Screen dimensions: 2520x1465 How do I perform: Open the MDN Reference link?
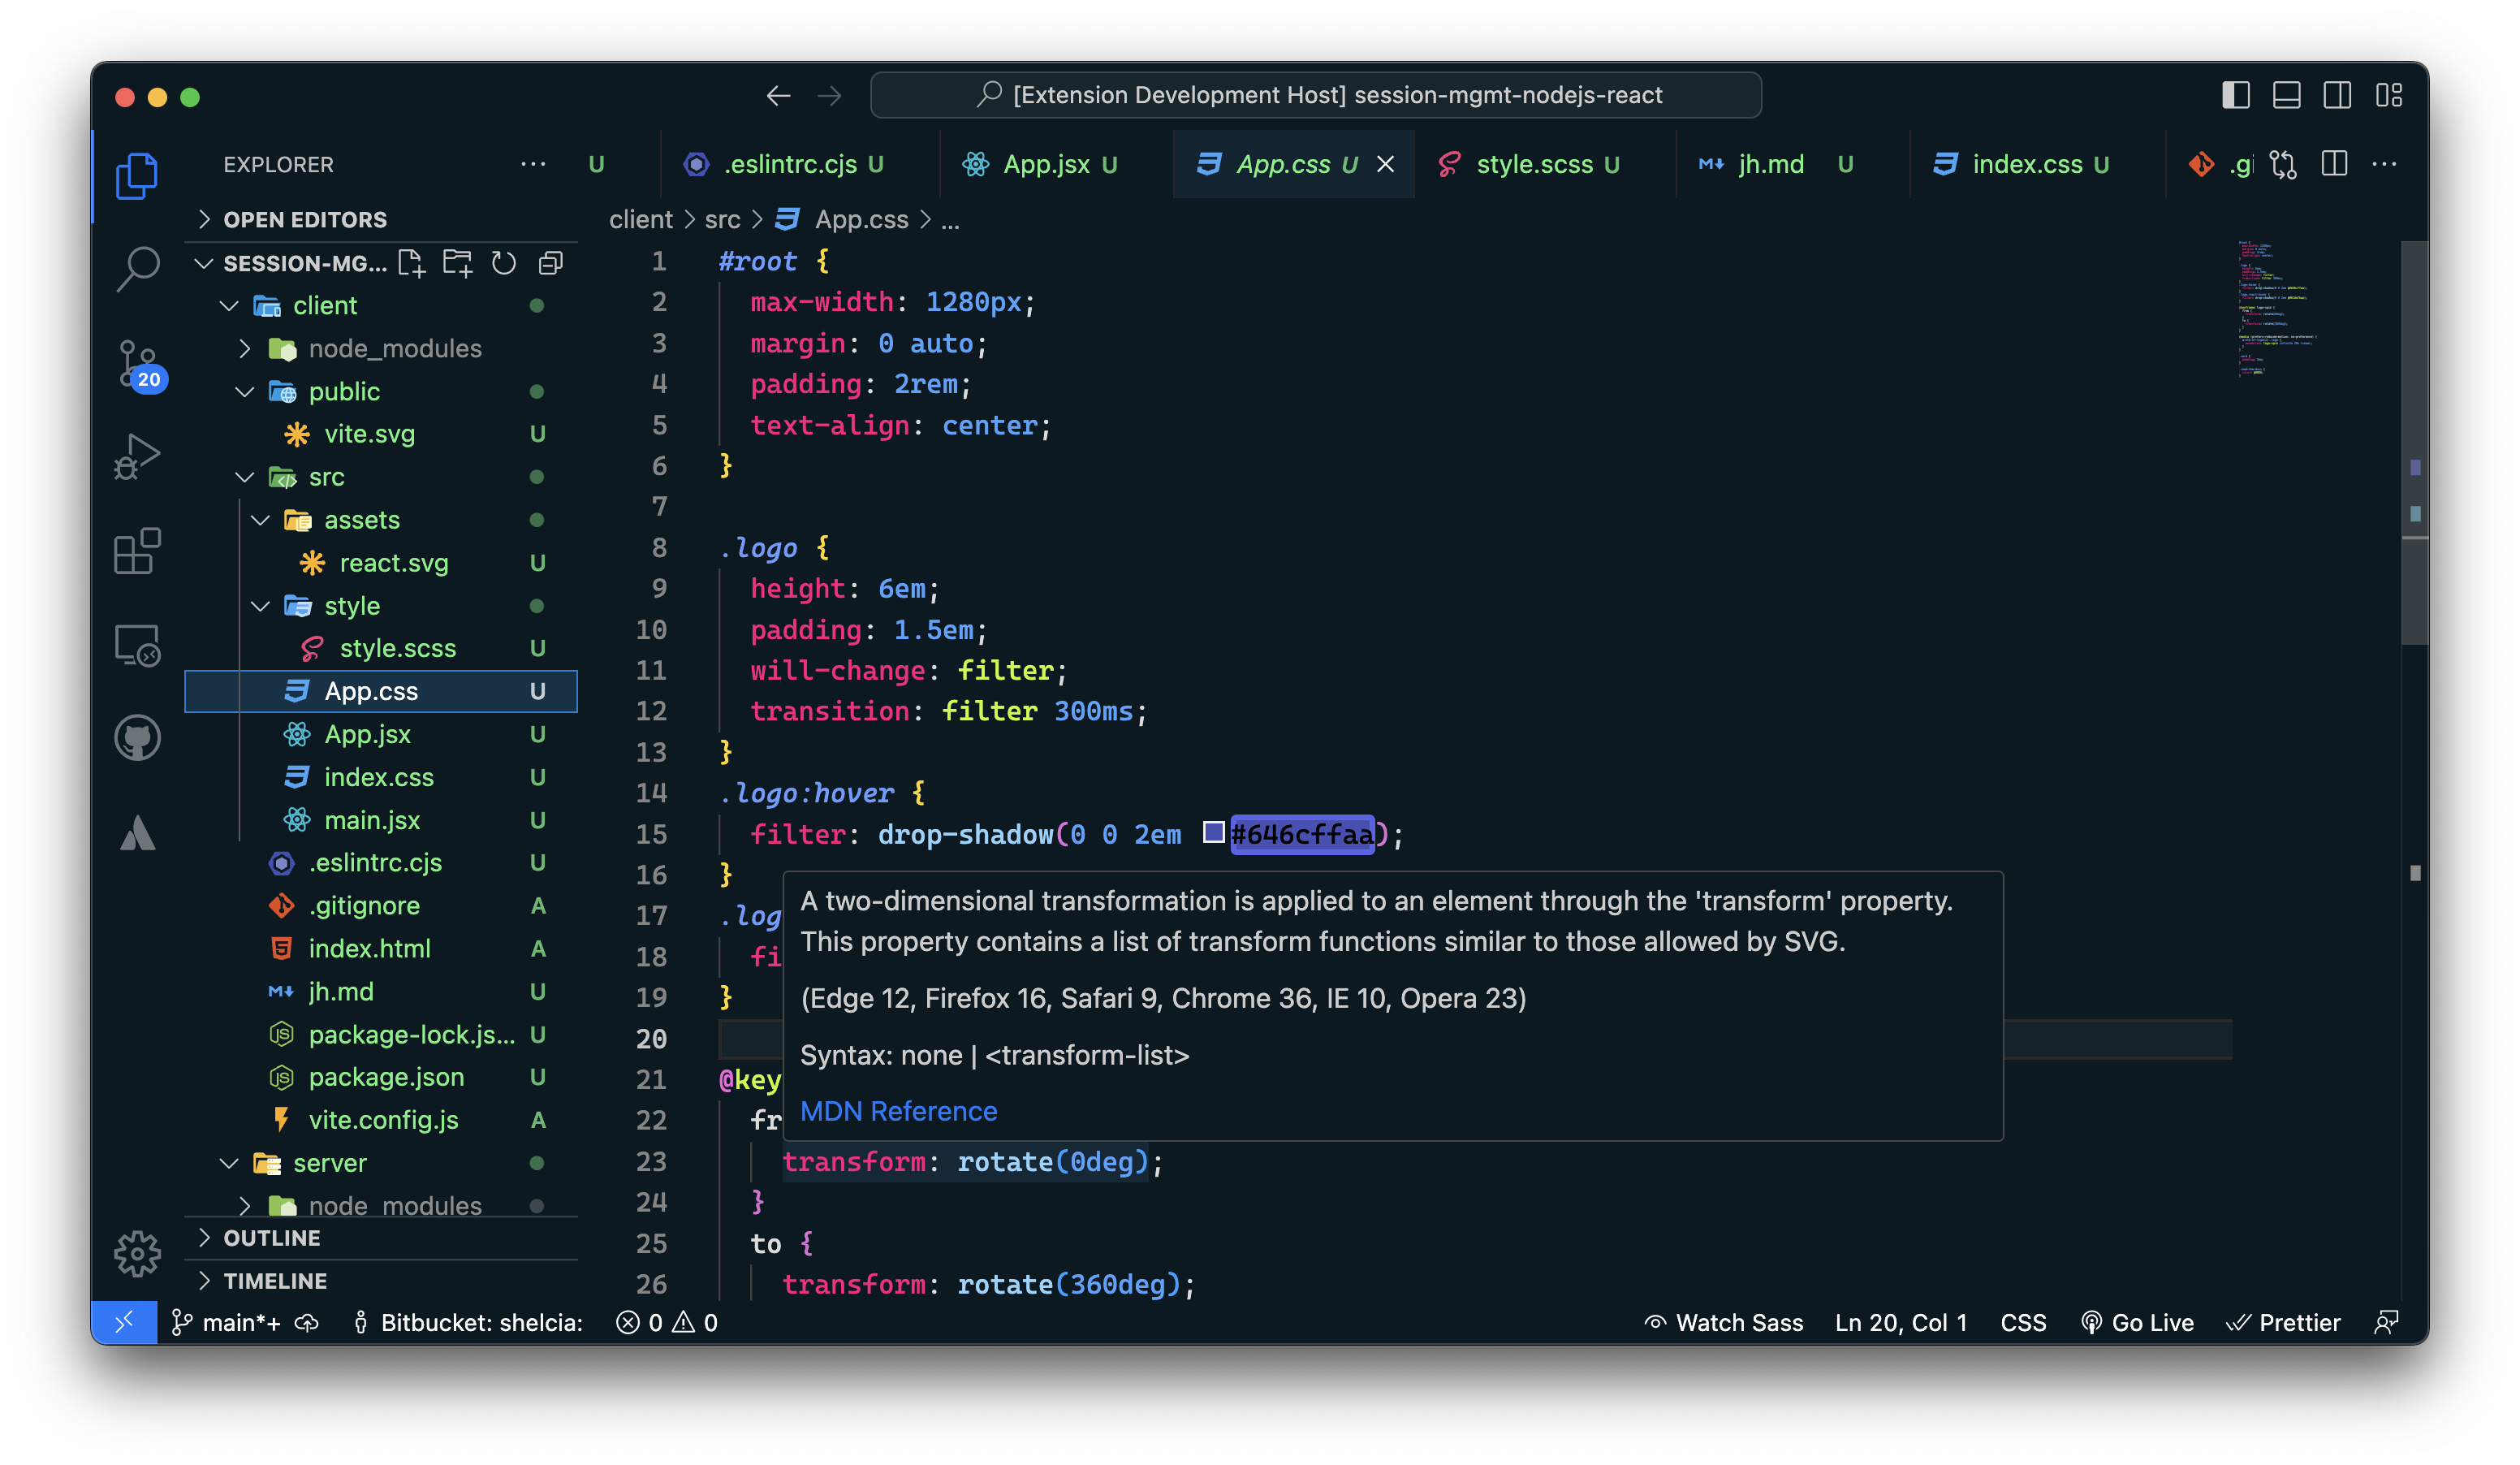tap(898, 1111)
